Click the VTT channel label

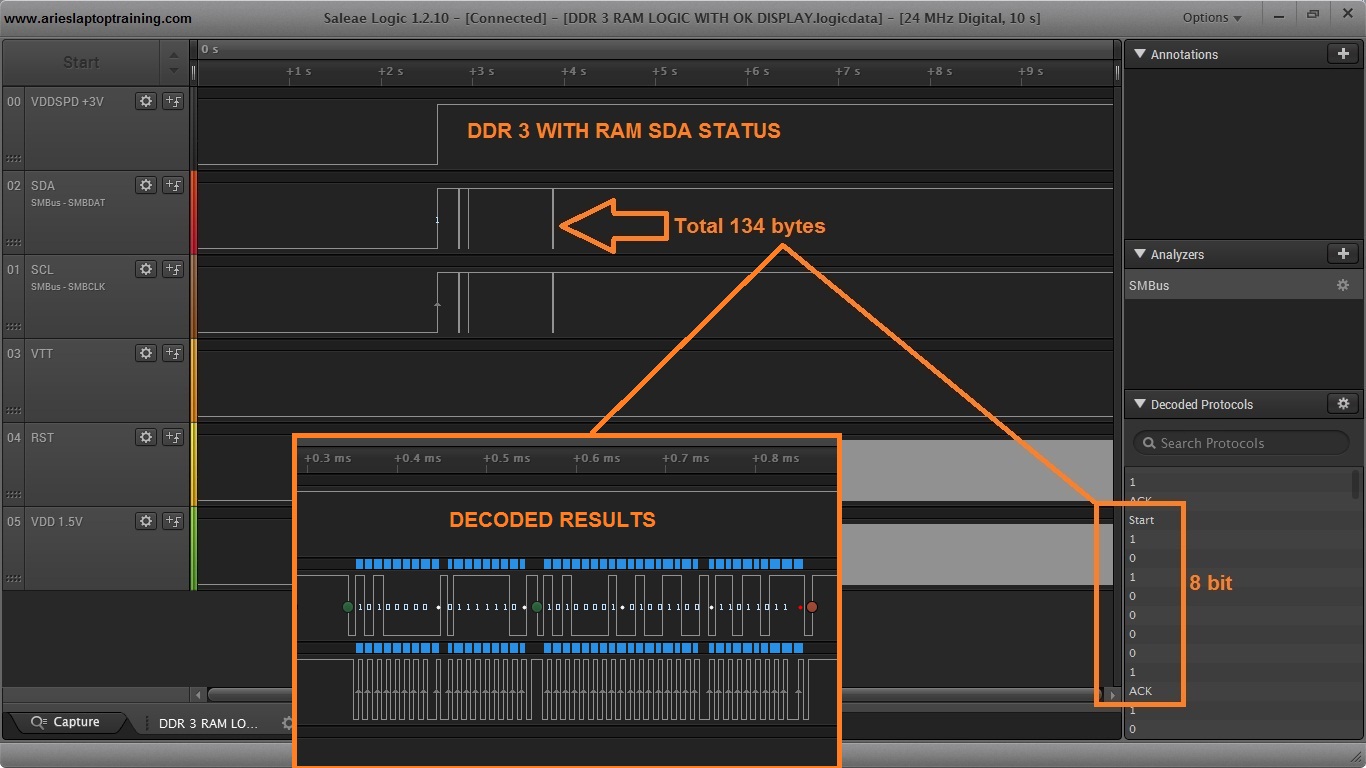tap(42, 353)
